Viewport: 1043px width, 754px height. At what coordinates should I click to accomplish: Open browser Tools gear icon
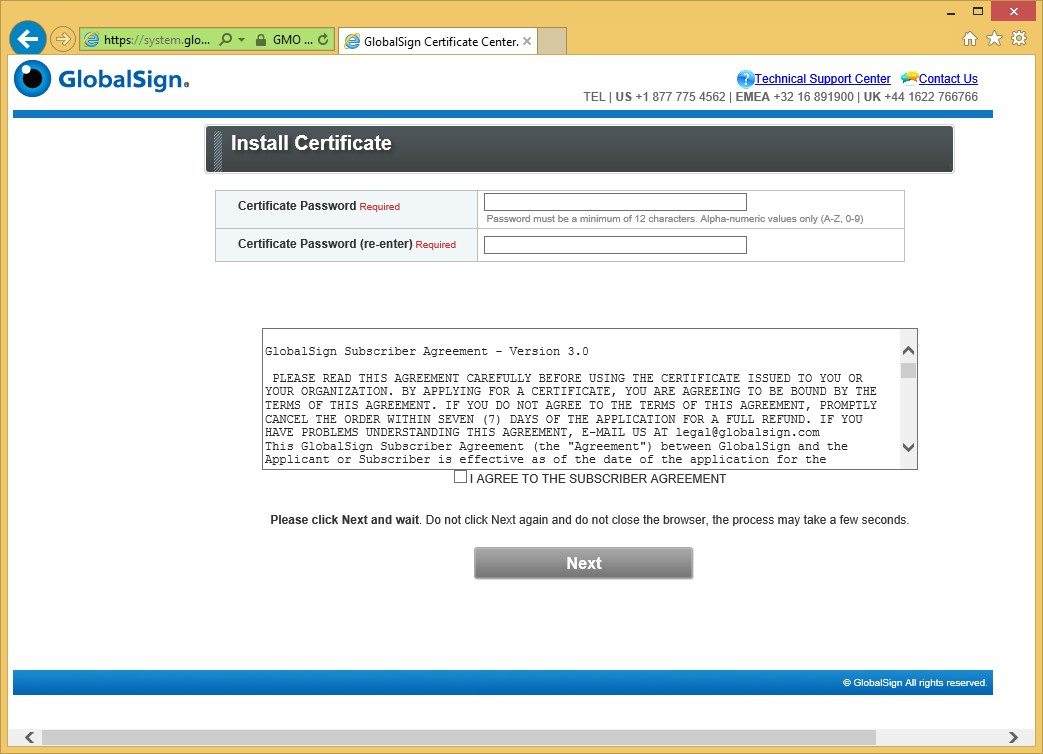tap(1019, 39)
